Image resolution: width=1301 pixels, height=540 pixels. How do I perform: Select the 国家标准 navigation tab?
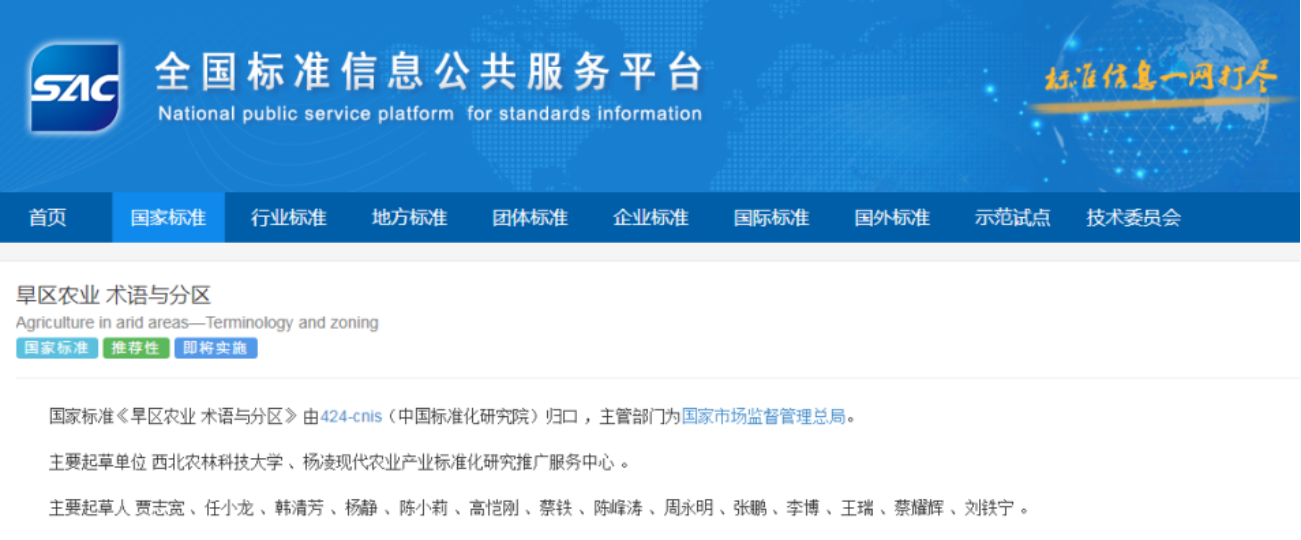pos(168,218)
